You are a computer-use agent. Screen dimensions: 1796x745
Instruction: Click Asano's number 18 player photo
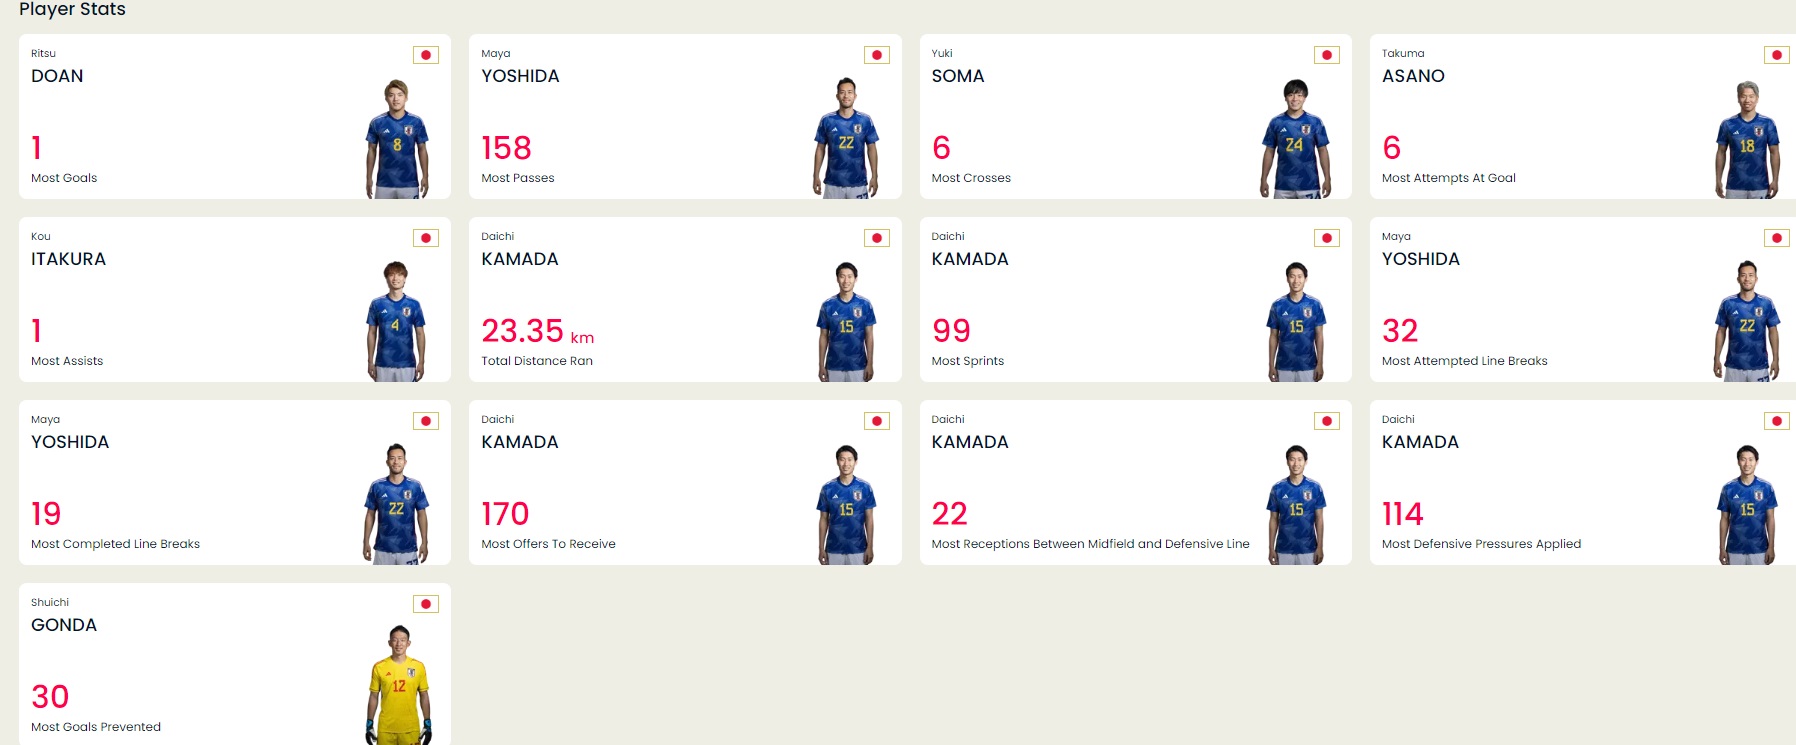[1746, 140]
